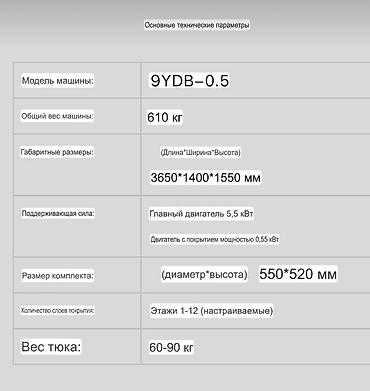Click the weight value '610 кг'
The height and width of the screenshot is (391, 370).
pos(165,117)
